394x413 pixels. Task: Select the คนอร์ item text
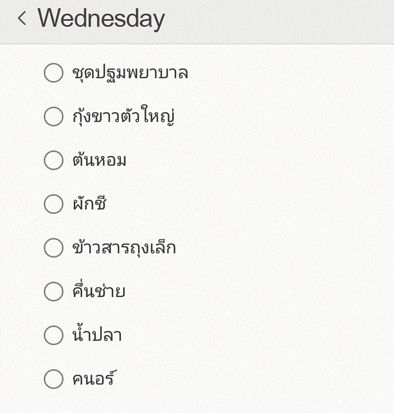point(93,378)
